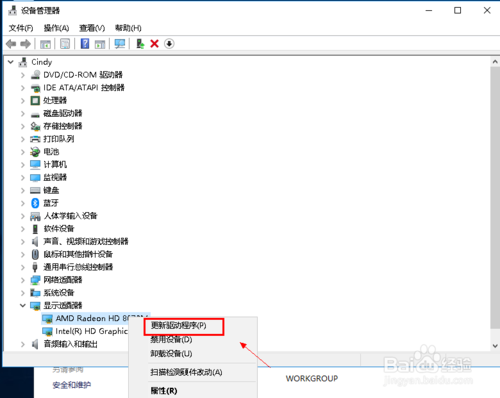Select the 鼠标和其他指针设备 mouse icon

35,254
